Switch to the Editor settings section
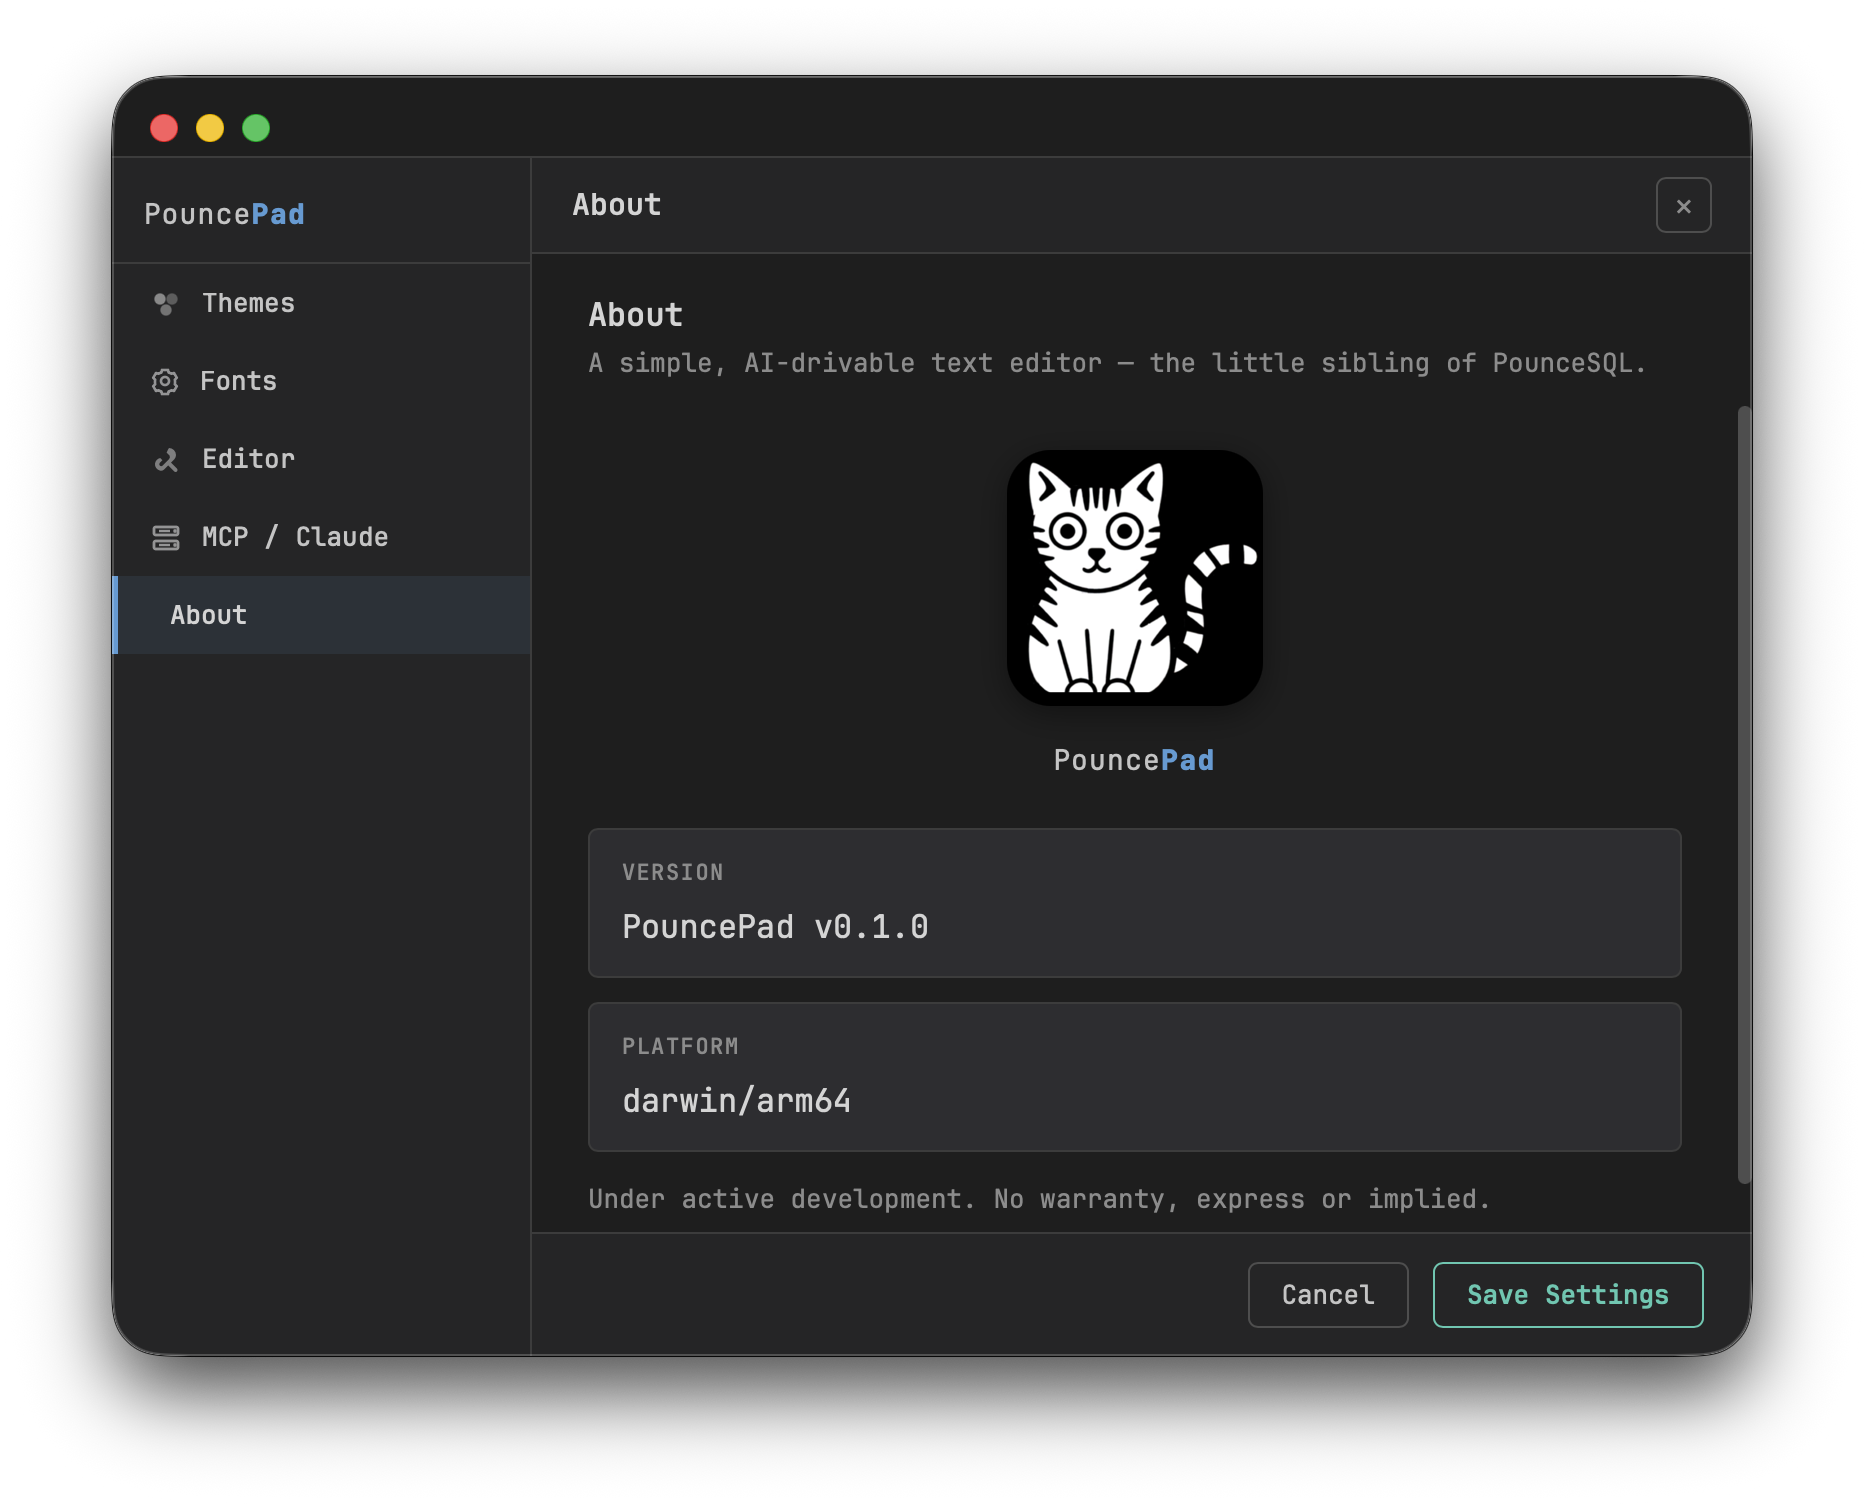The width and height of the screenshot is (1864, 1504). 322,459
